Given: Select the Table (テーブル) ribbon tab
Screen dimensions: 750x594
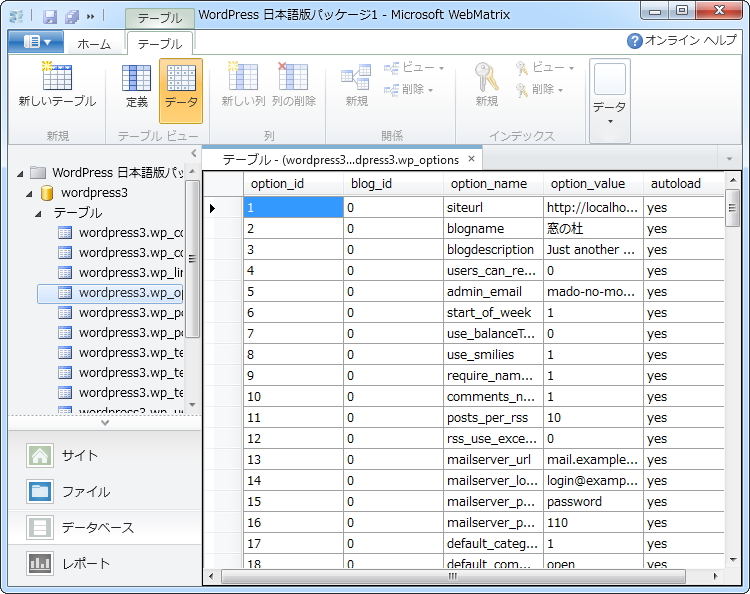Looking at the screenshot, I should tap(160, 44).
